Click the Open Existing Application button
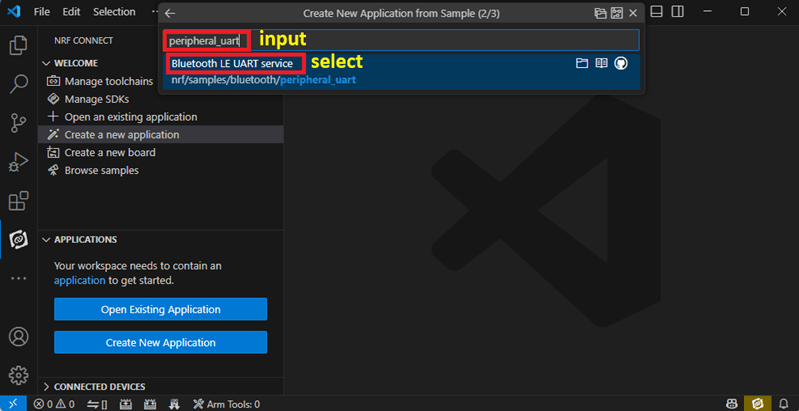The width and height of the screenshot is (799, 411). (x=160, y=310)
